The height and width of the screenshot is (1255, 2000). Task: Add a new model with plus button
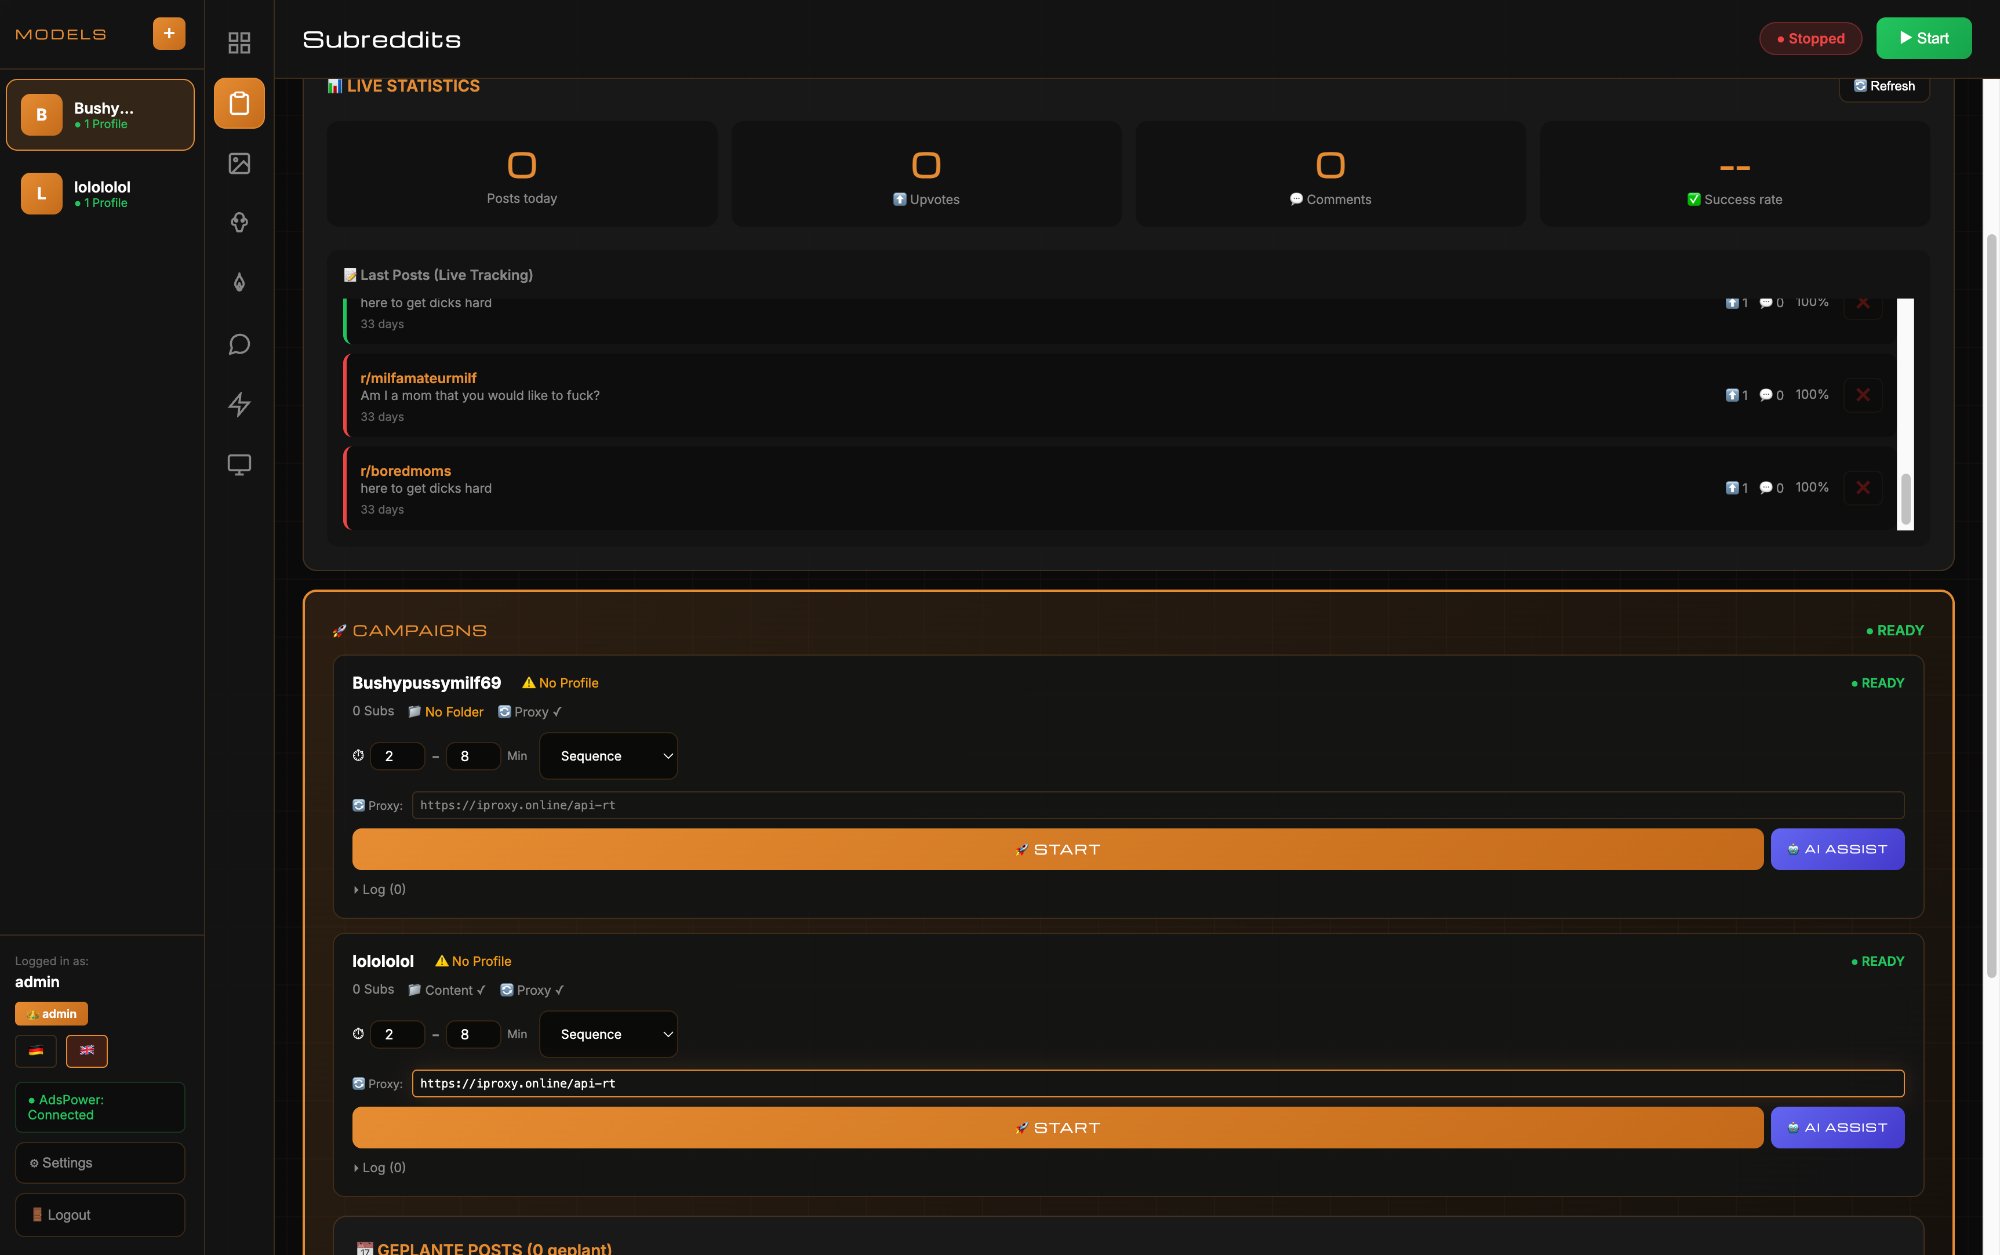(169, 33)
